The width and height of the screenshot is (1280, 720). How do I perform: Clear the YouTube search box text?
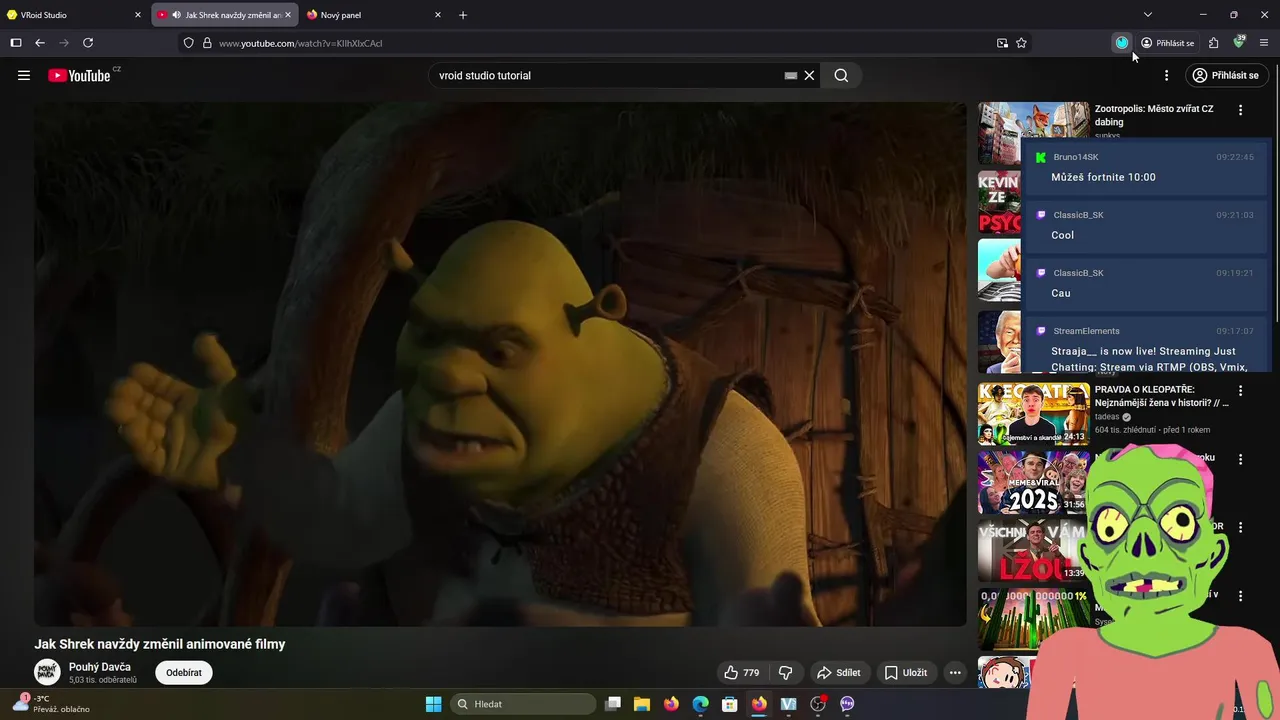point(809,75)
